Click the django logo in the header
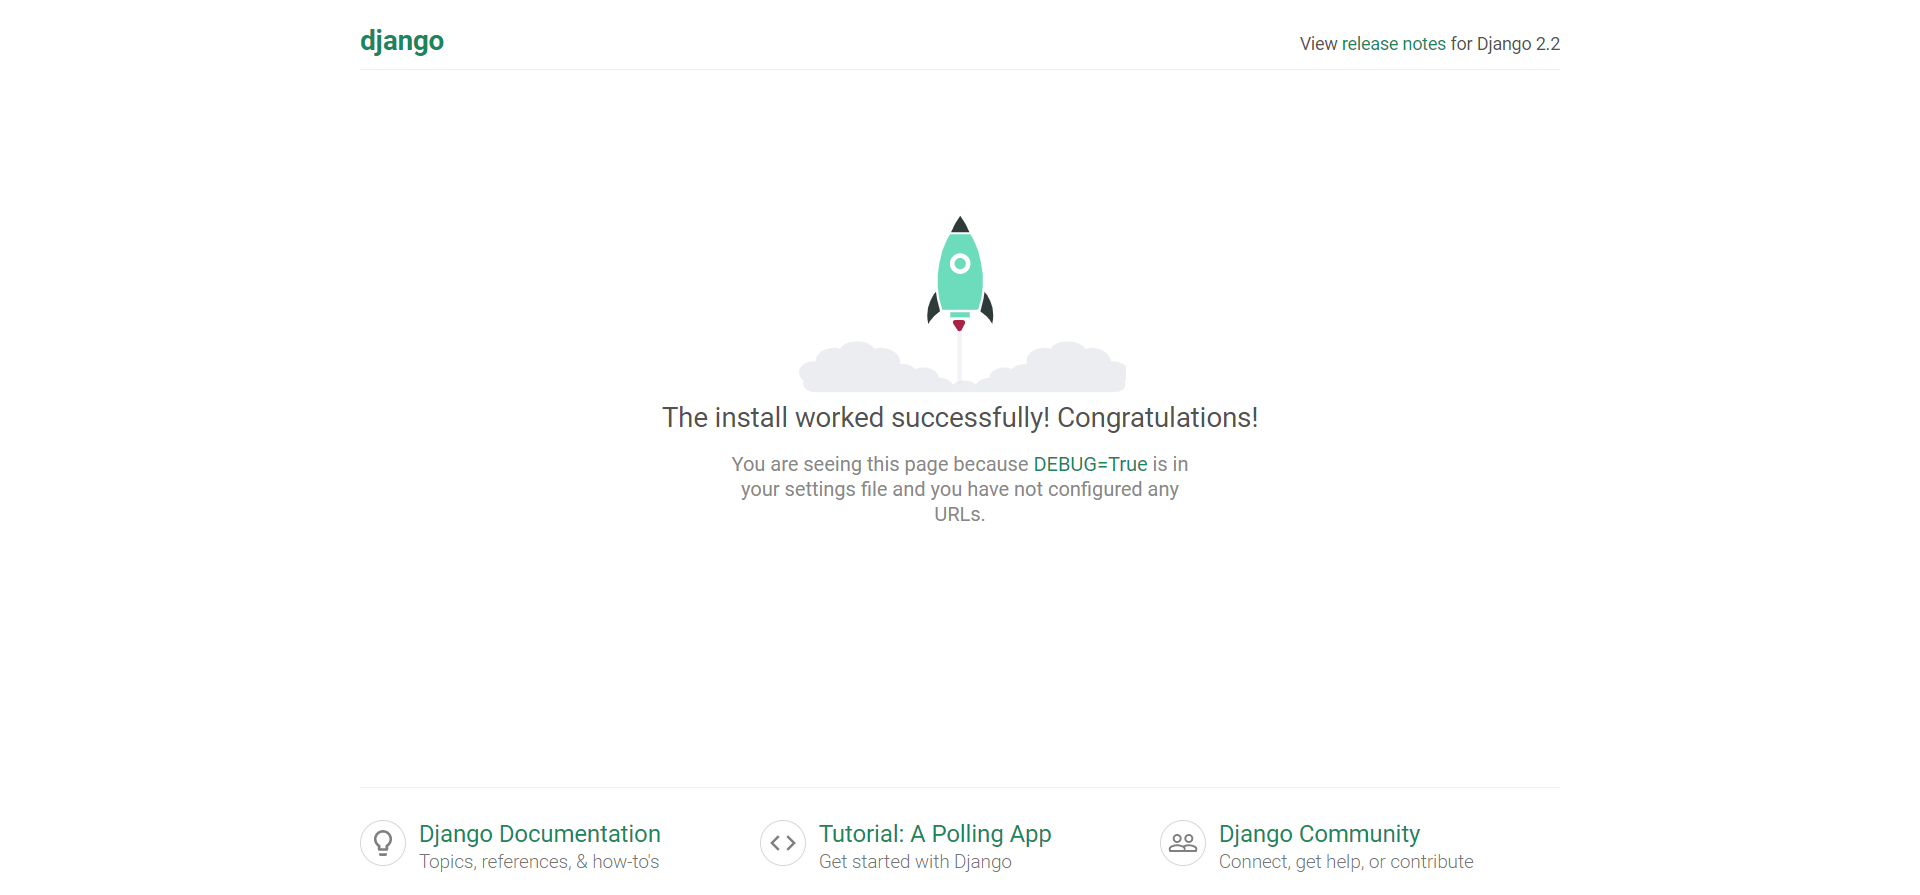 click(402, 41)
